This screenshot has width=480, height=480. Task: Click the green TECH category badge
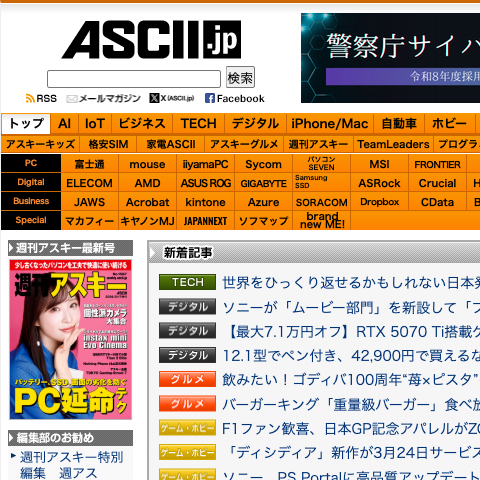[187, 282]
